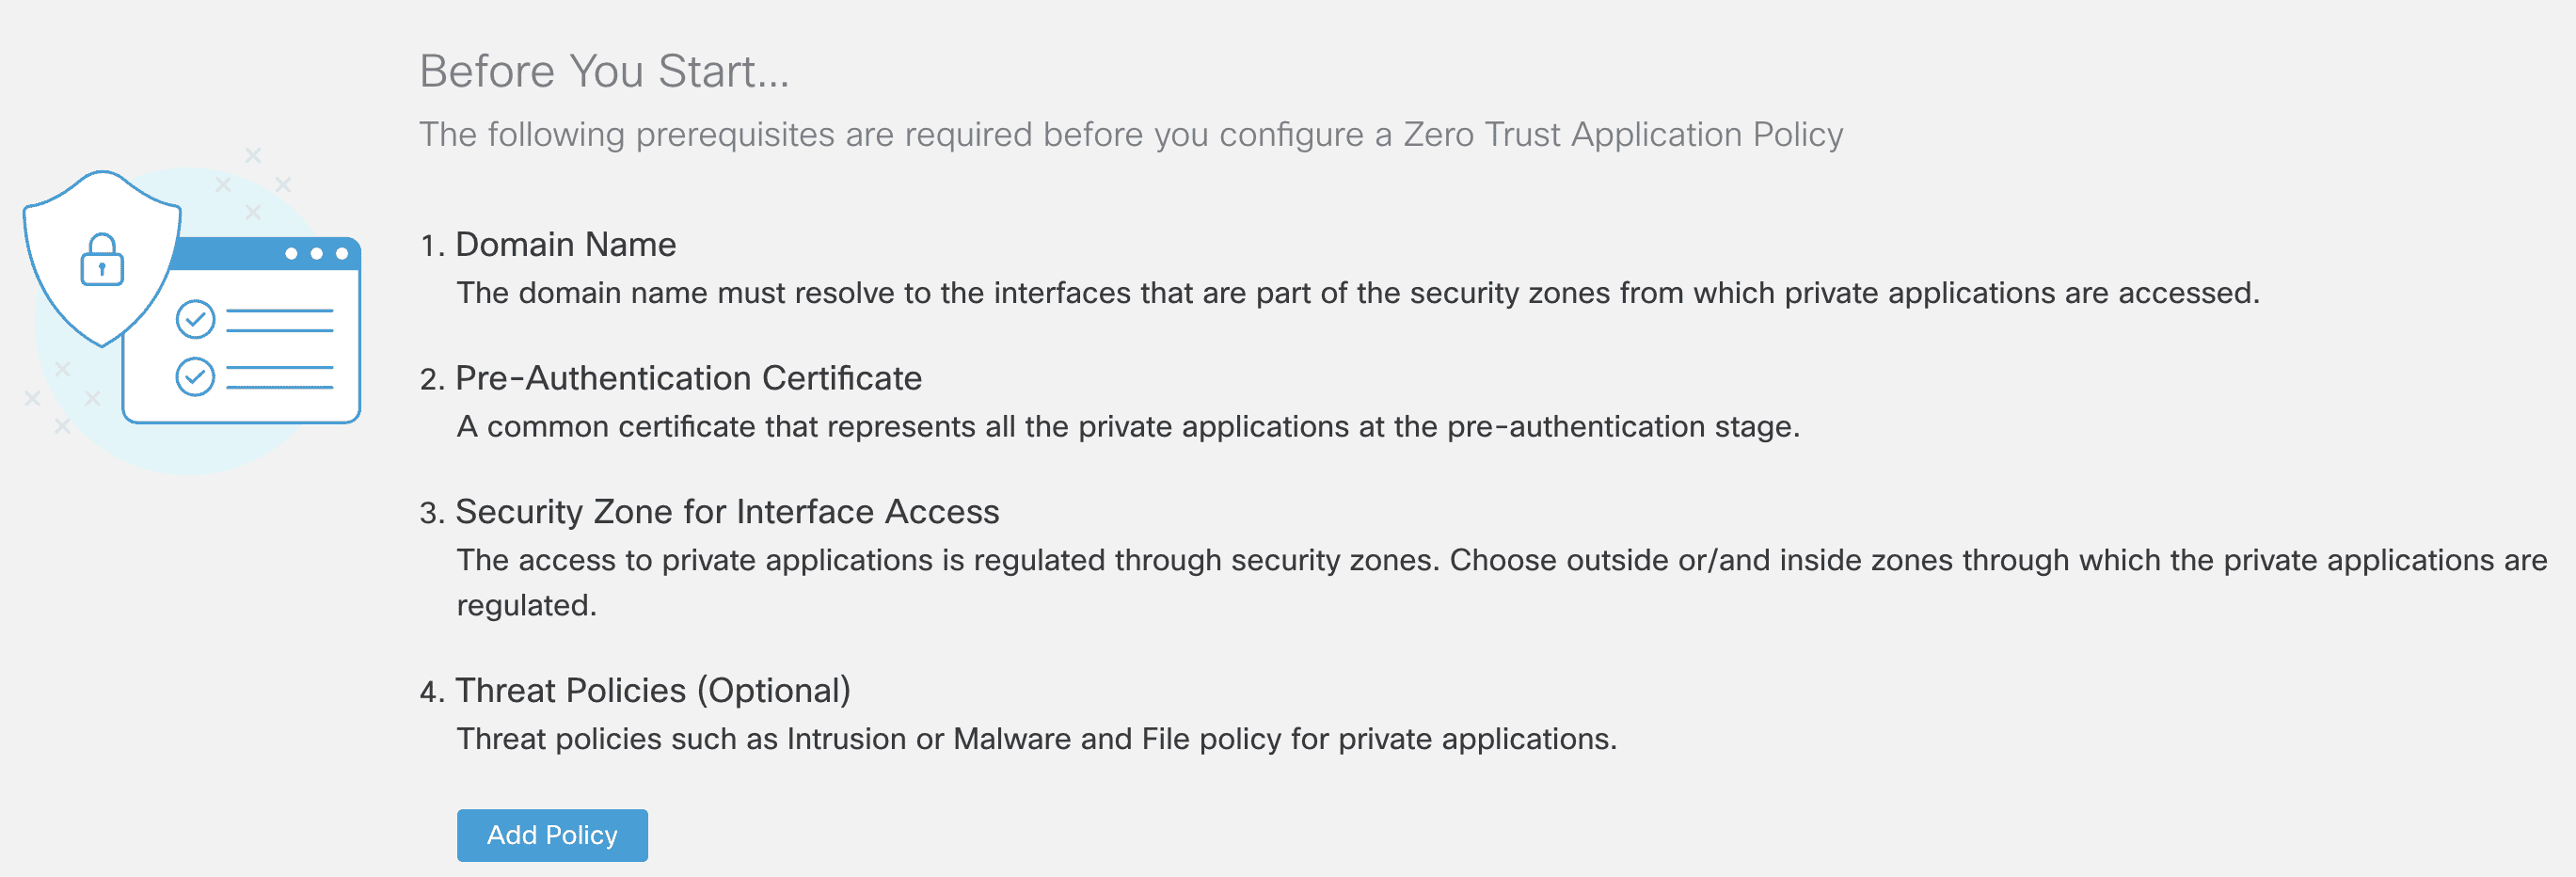Click the three dots in the window illustration header
2576x877 pixels.
pos(316,253)
